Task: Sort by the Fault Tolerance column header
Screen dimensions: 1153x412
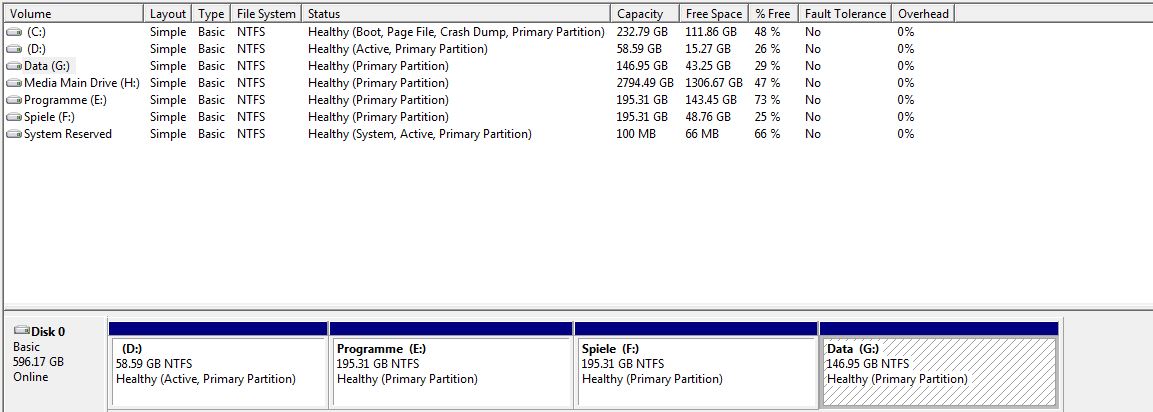Action: pos(845,13)
